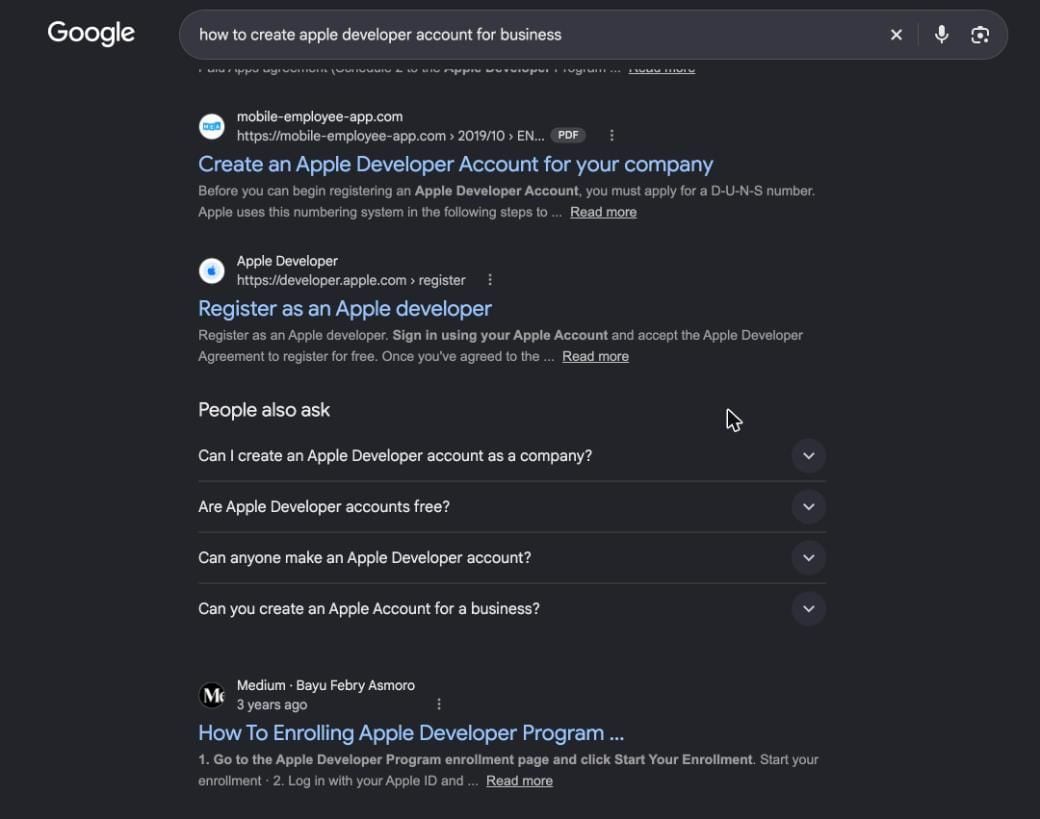Open 'Register as an Apple developer' result
Viewport: 1040px width, 819px height.
click(345, 309)
